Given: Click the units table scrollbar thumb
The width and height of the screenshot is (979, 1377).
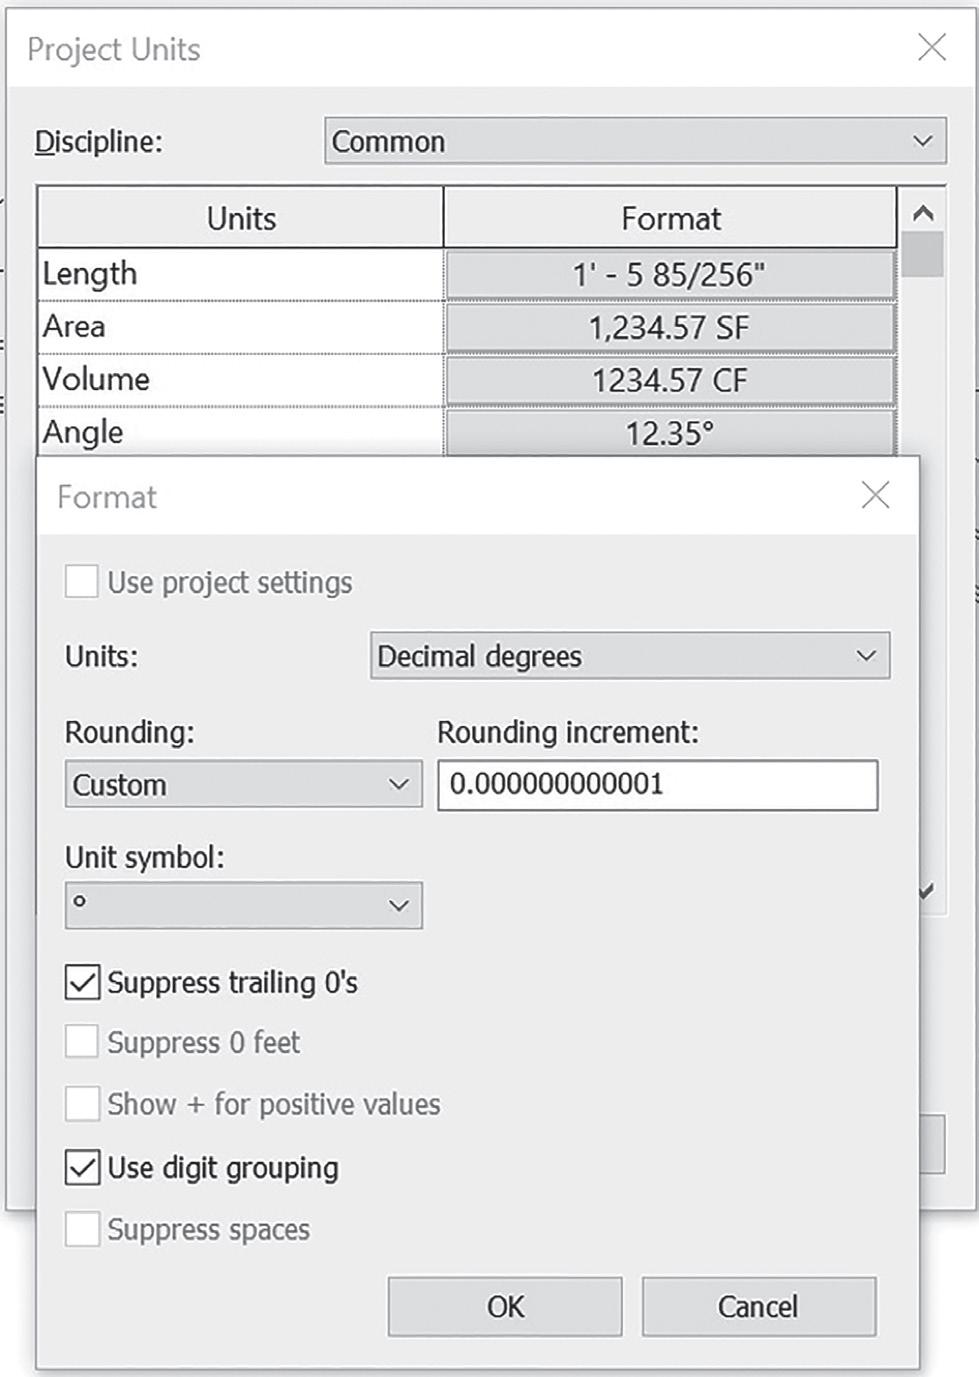Looking at the screenshot, I should point(923,254).
